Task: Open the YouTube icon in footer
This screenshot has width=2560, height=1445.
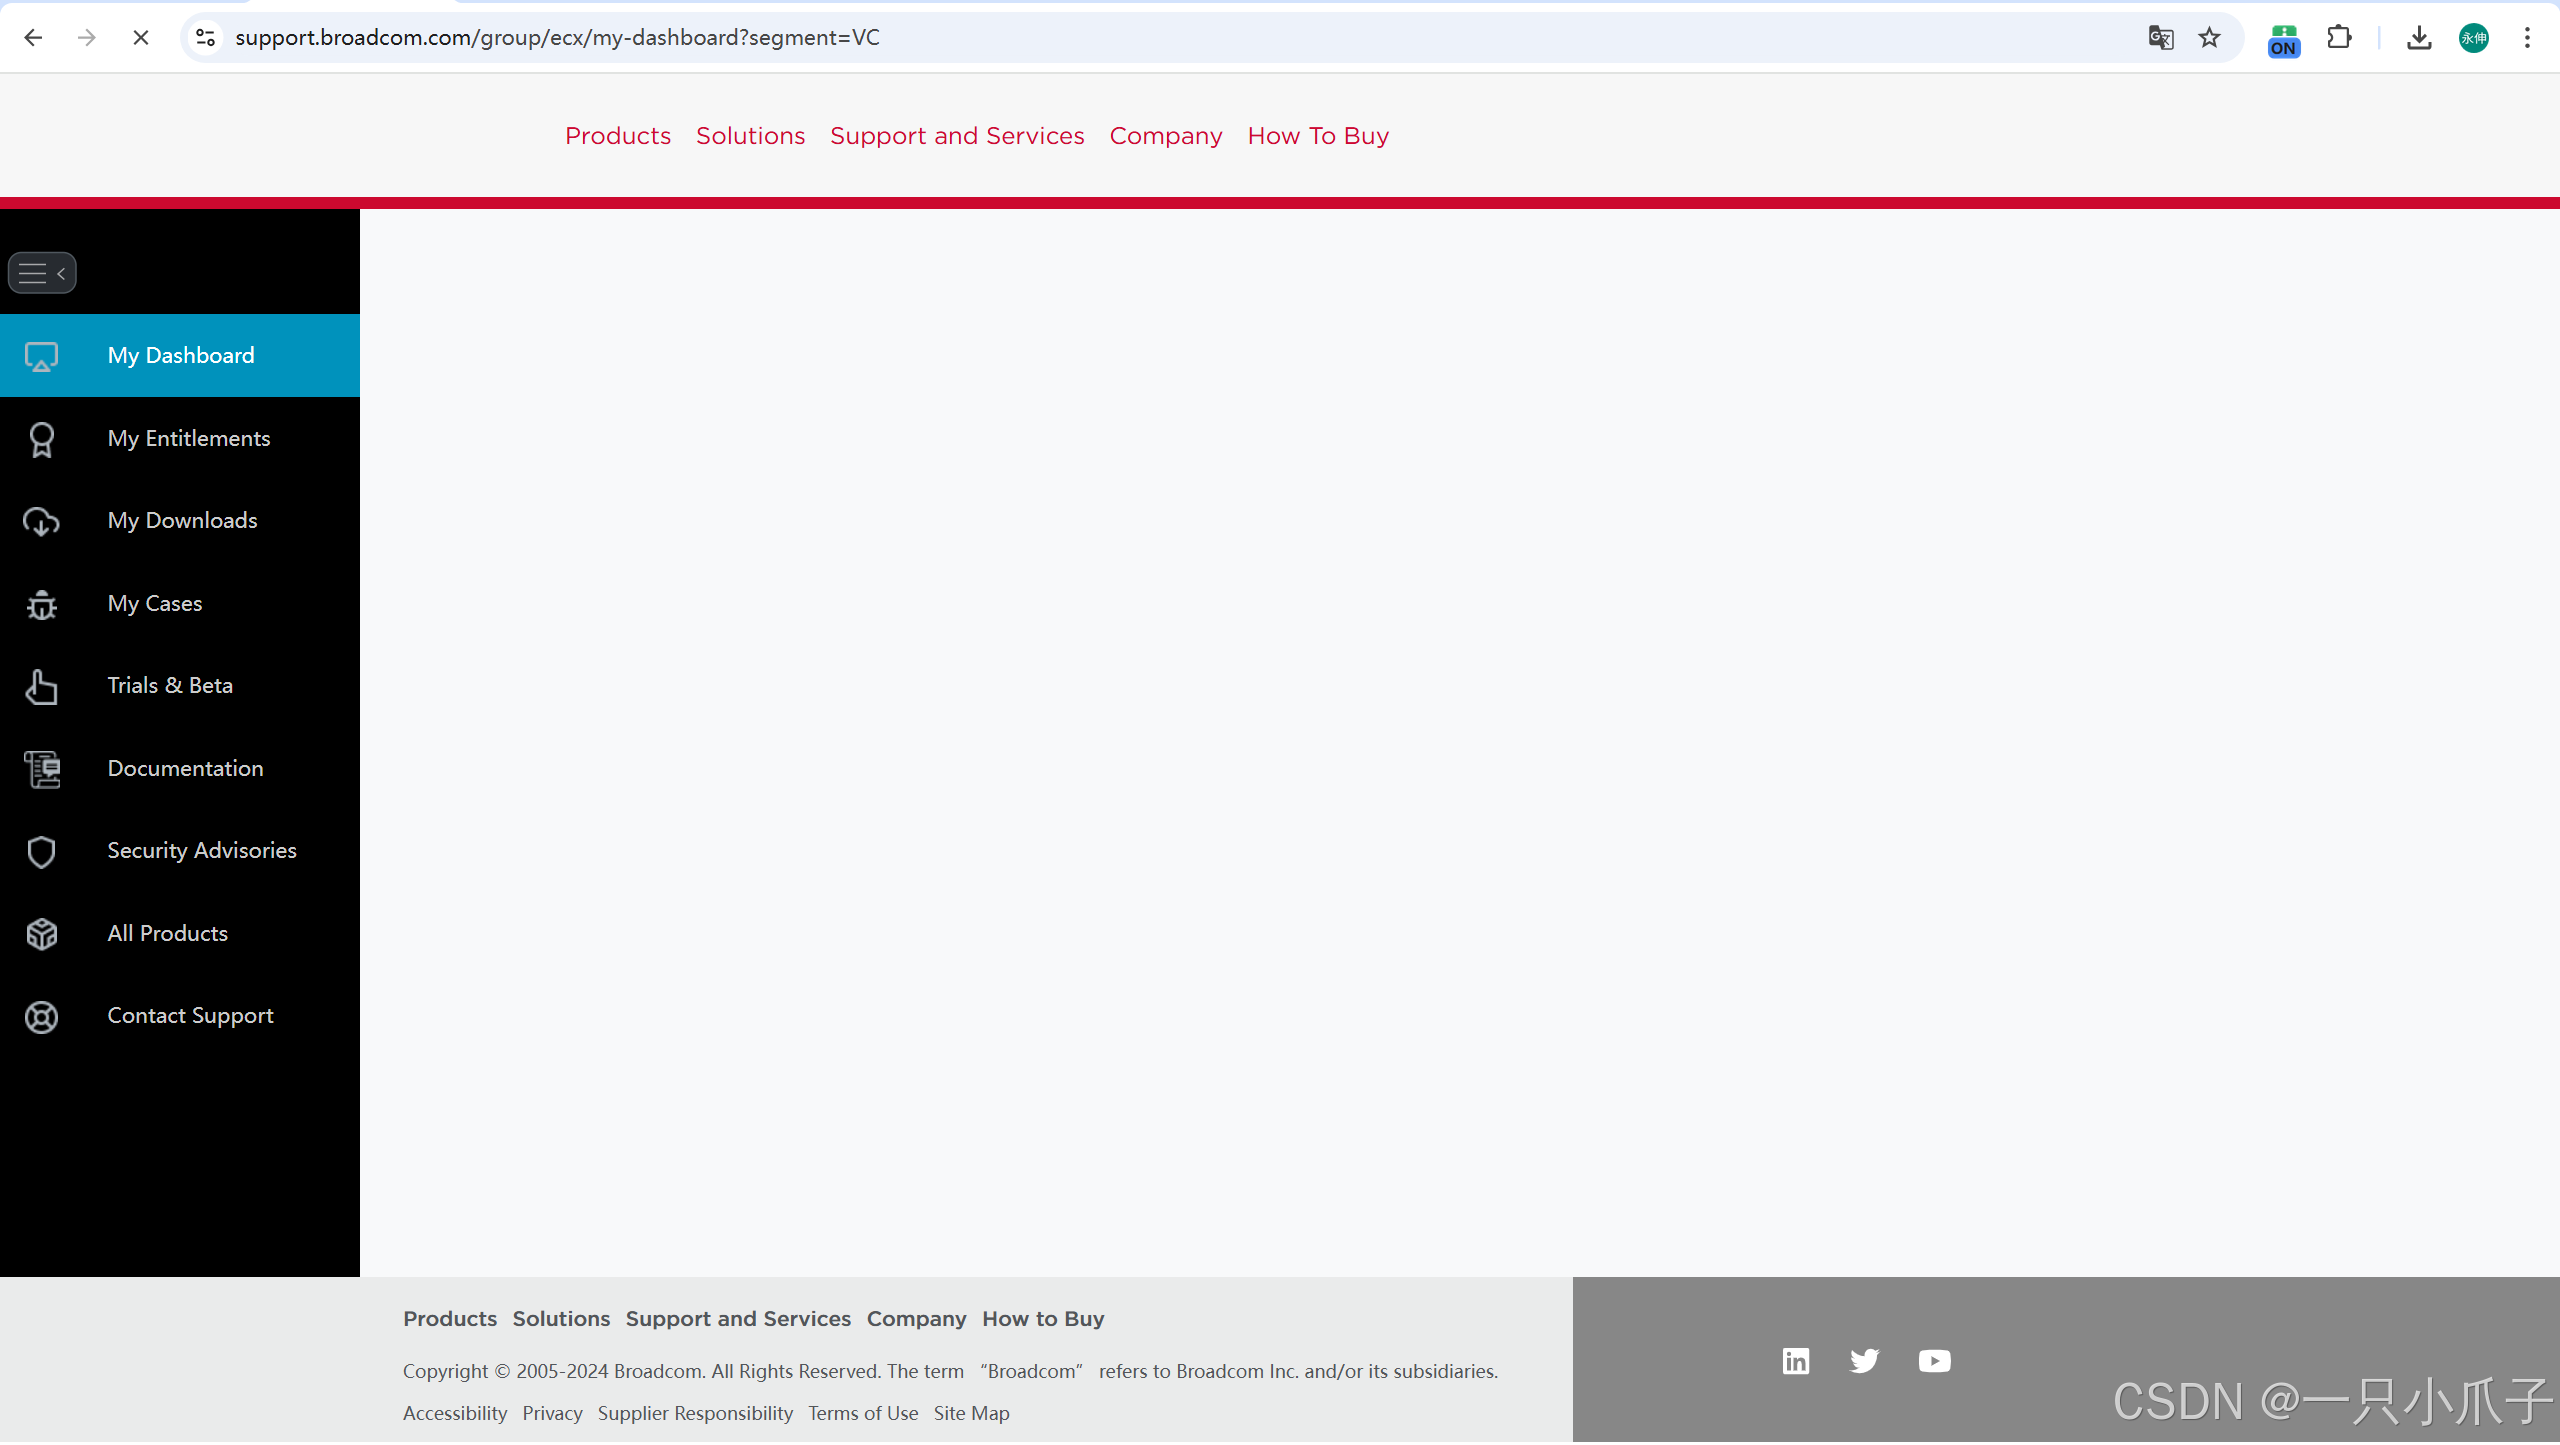Action: click(x=1933, y=1361)
